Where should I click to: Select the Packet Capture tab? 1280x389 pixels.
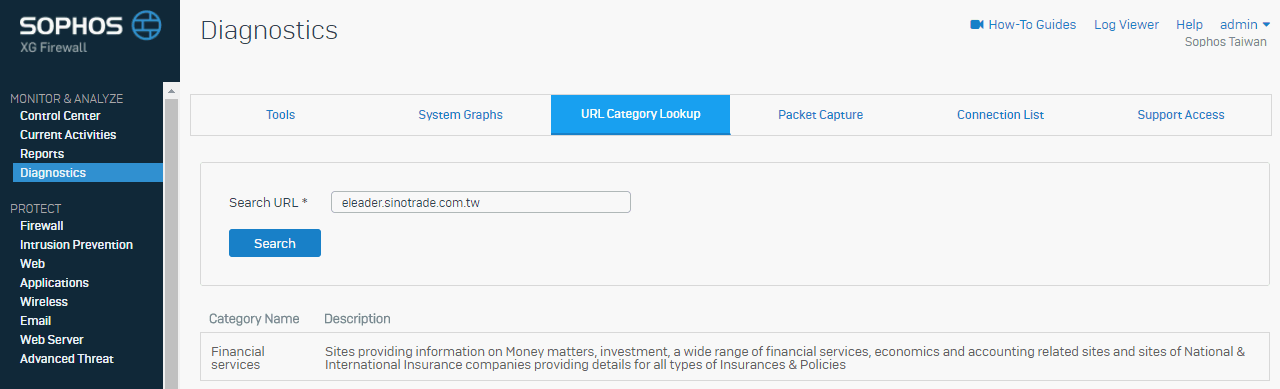pos(820,115)
